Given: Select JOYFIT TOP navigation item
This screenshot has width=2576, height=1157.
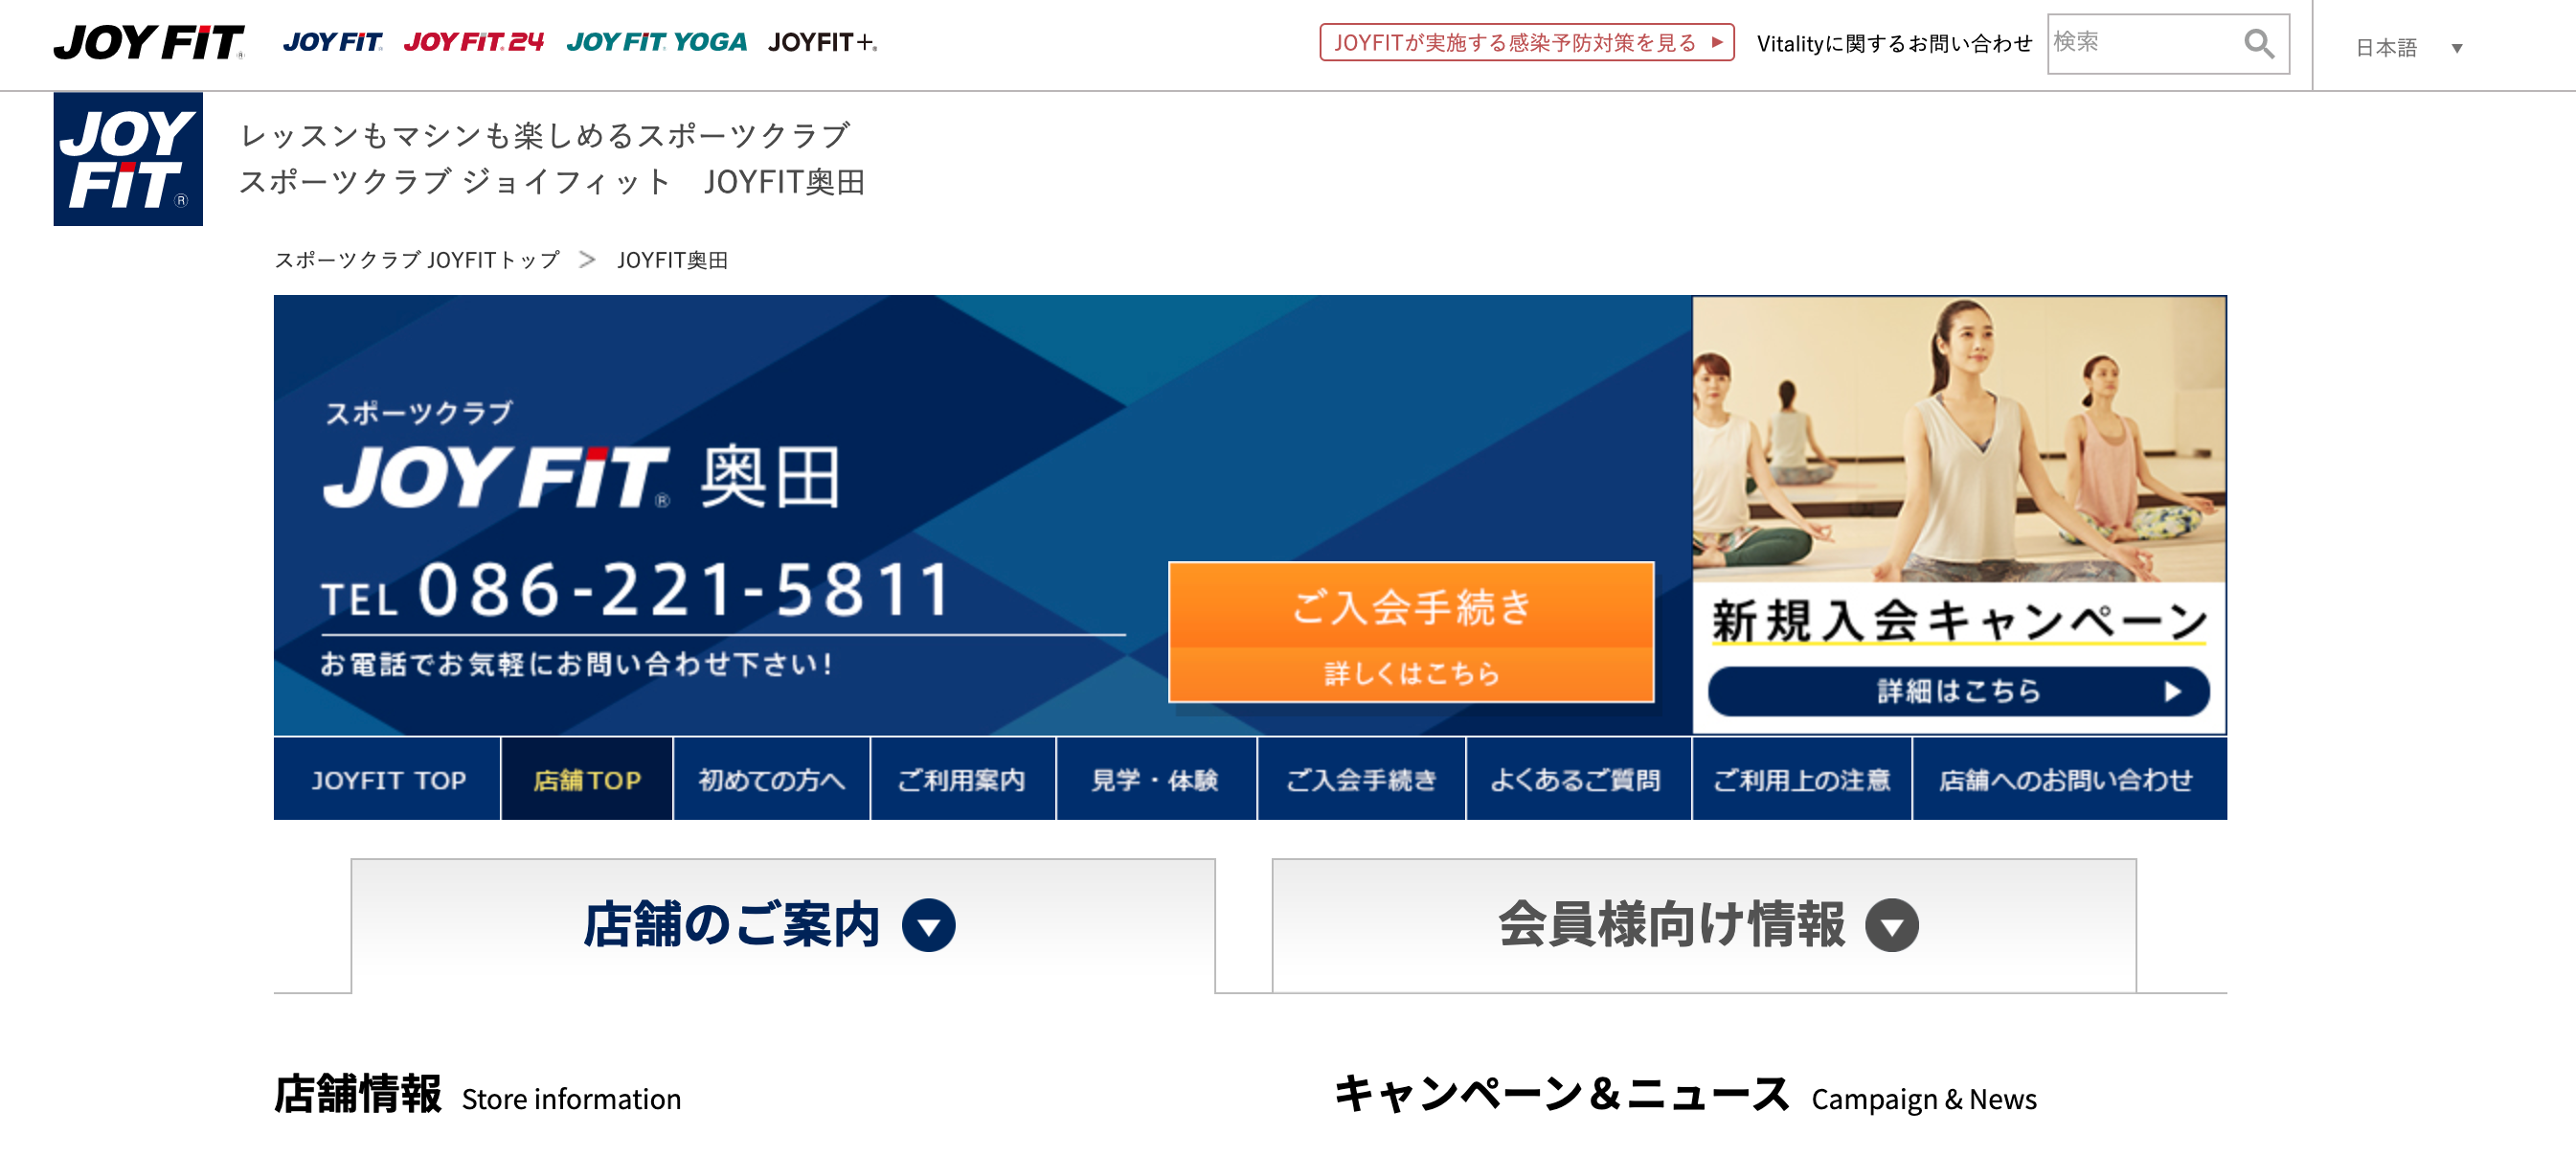Looking at the screenshot, I should [388, 780].
